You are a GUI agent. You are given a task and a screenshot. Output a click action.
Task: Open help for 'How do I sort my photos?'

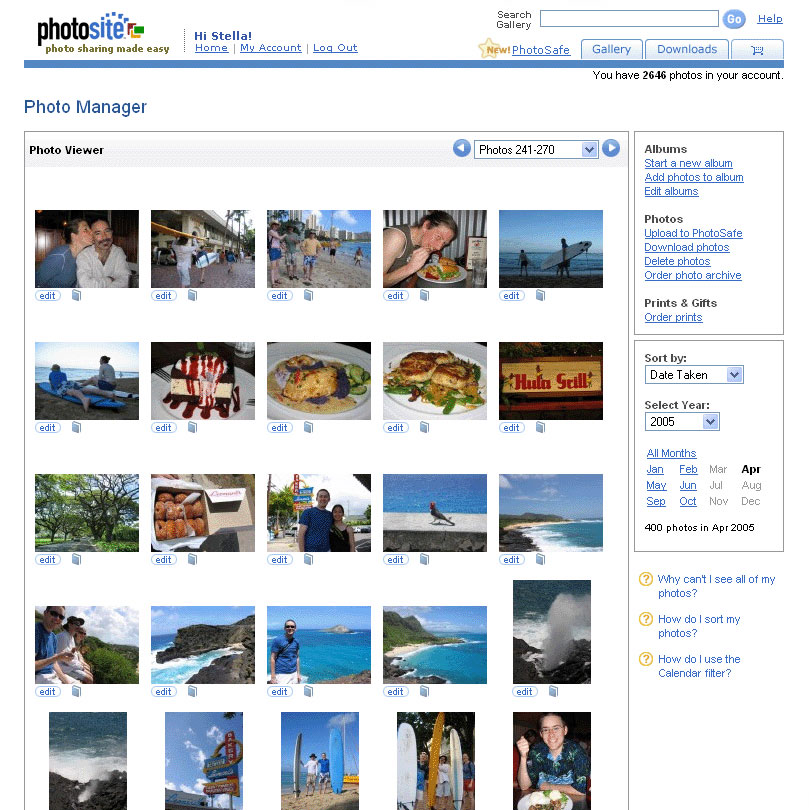[x=698, y=626]
